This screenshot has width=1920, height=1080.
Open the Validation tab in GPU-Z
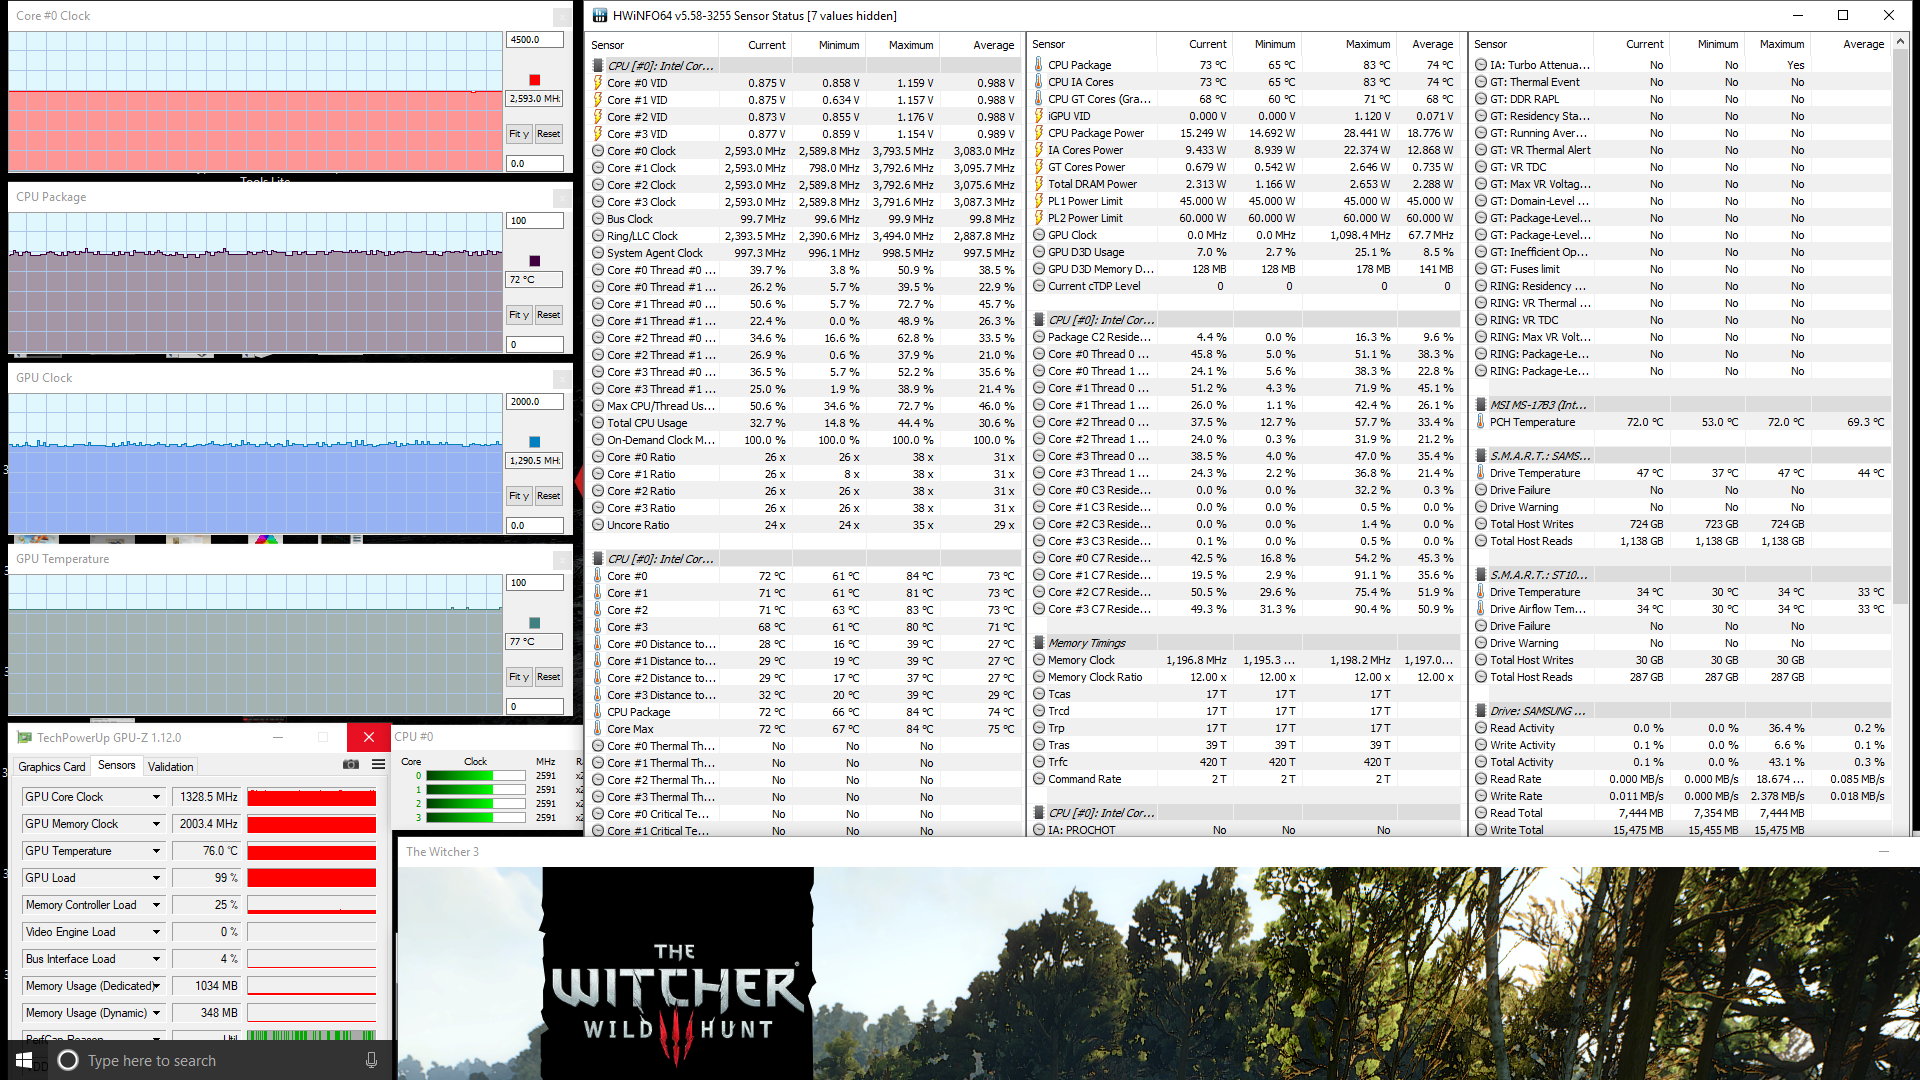[x=170, y=767]
